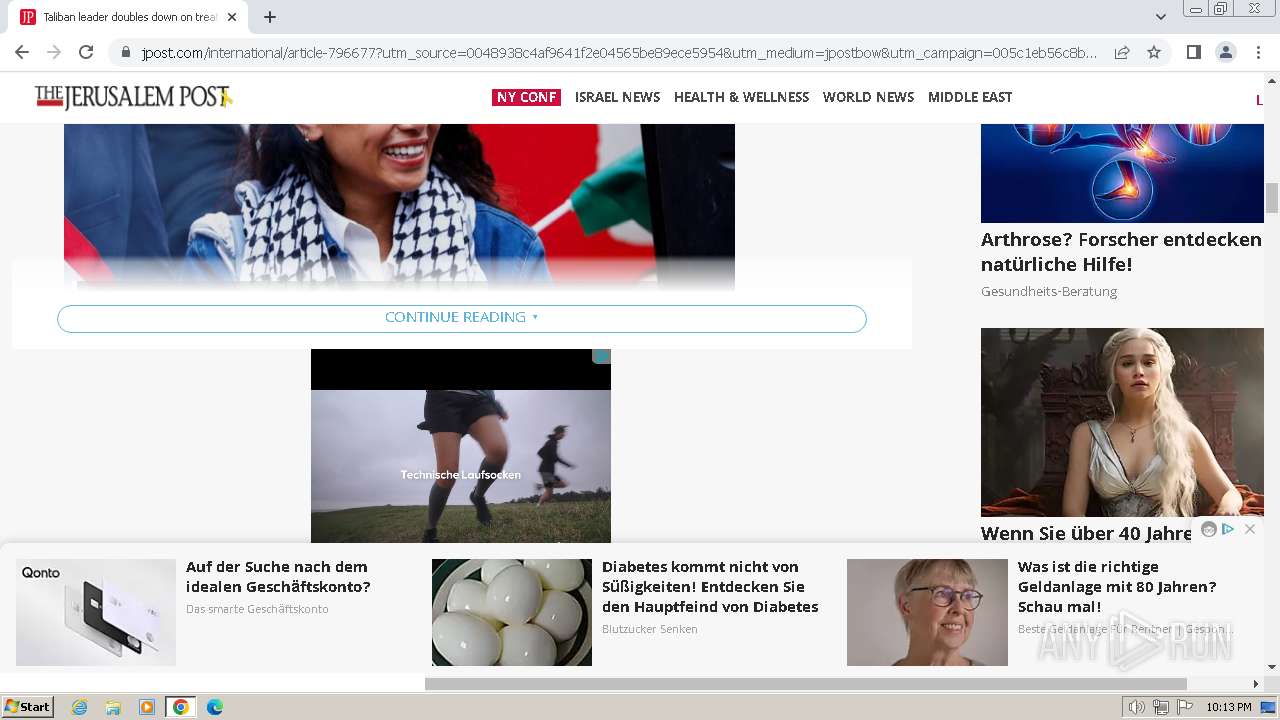
Task: Click the browser forward arrow
Action: pos(54,52)
